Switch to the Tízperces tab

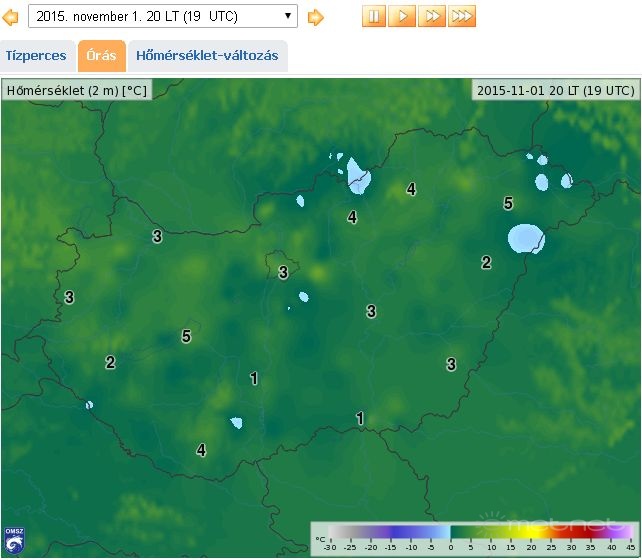click(x=36, y=56)
